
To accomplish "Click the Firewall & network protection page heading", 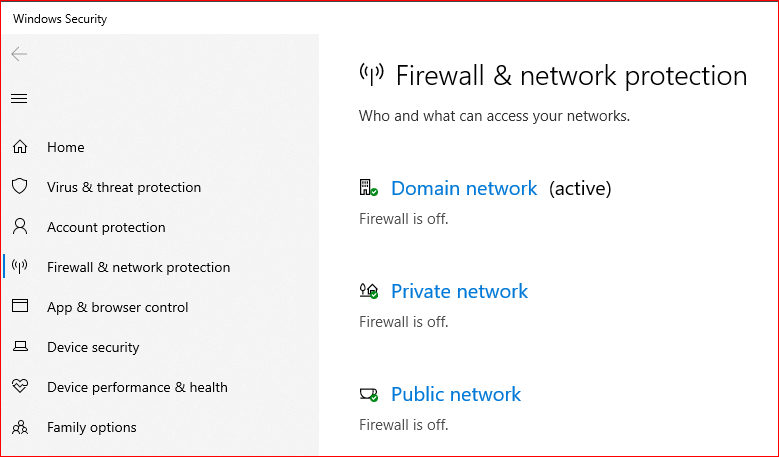I will pos(571,76).
